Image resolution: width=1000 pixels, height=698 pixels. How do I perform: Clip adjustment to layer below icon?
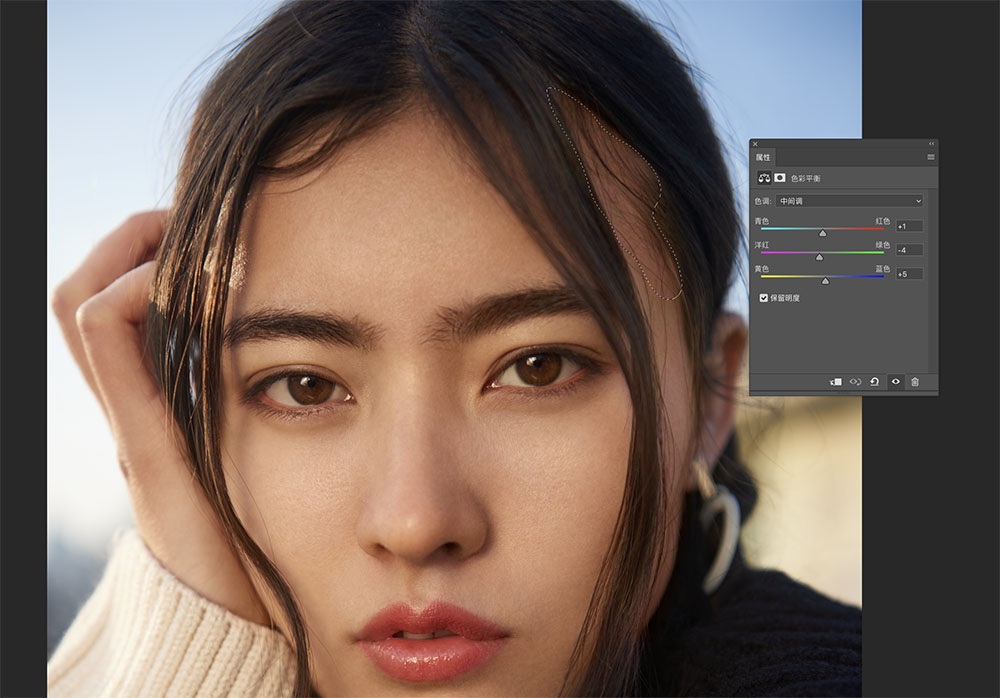pos(835,382)
